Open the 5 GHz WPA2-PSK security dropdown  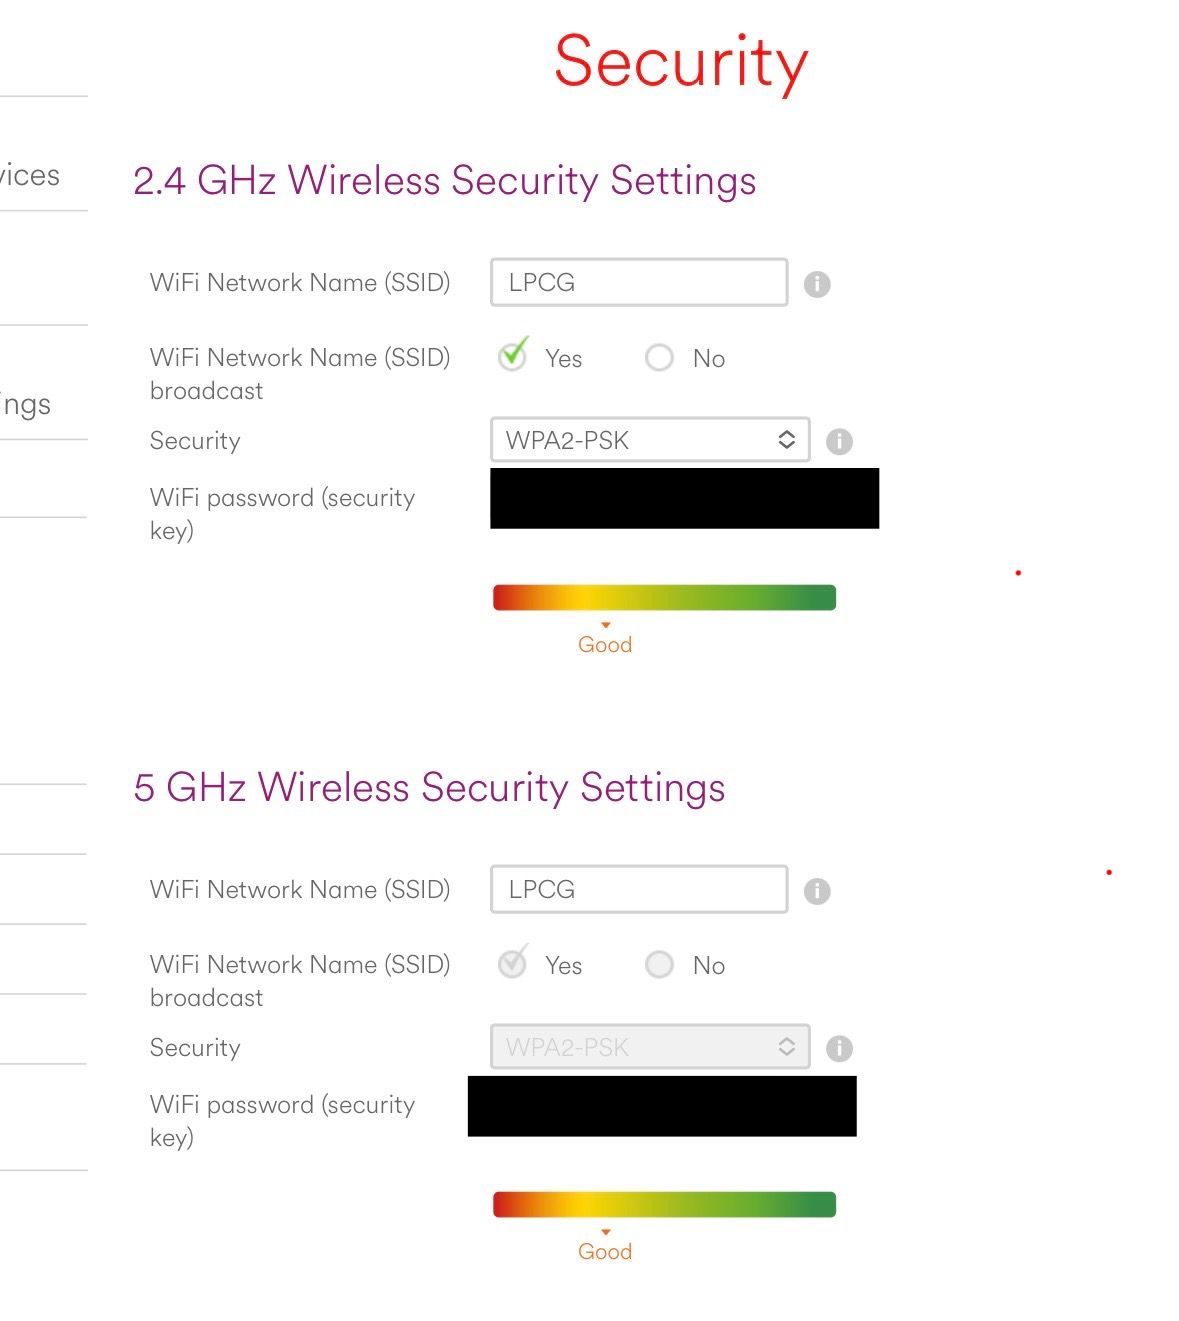point(650,1047)
